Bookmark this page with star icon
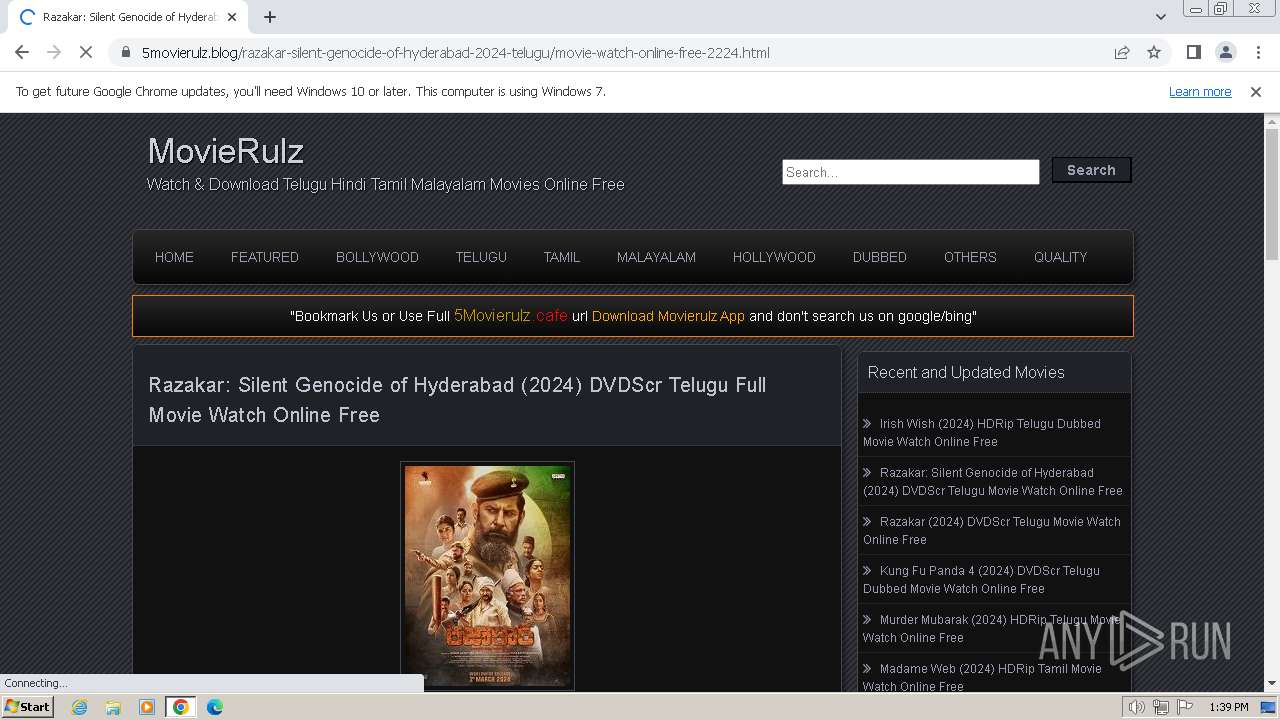Screen dimensions: 1280x720 tap(1154, 52)
